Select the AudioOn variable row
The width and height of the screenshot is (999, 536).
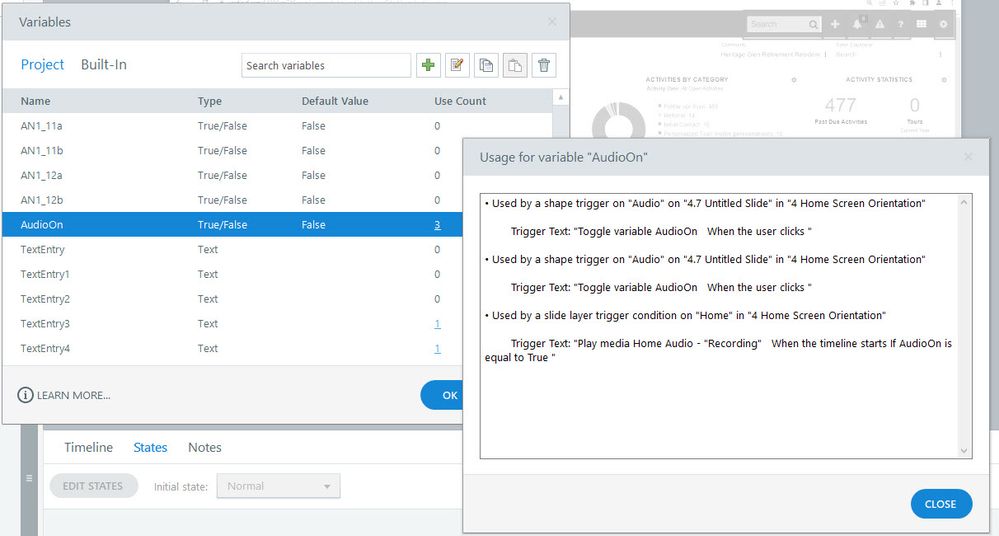coord(233,224)
